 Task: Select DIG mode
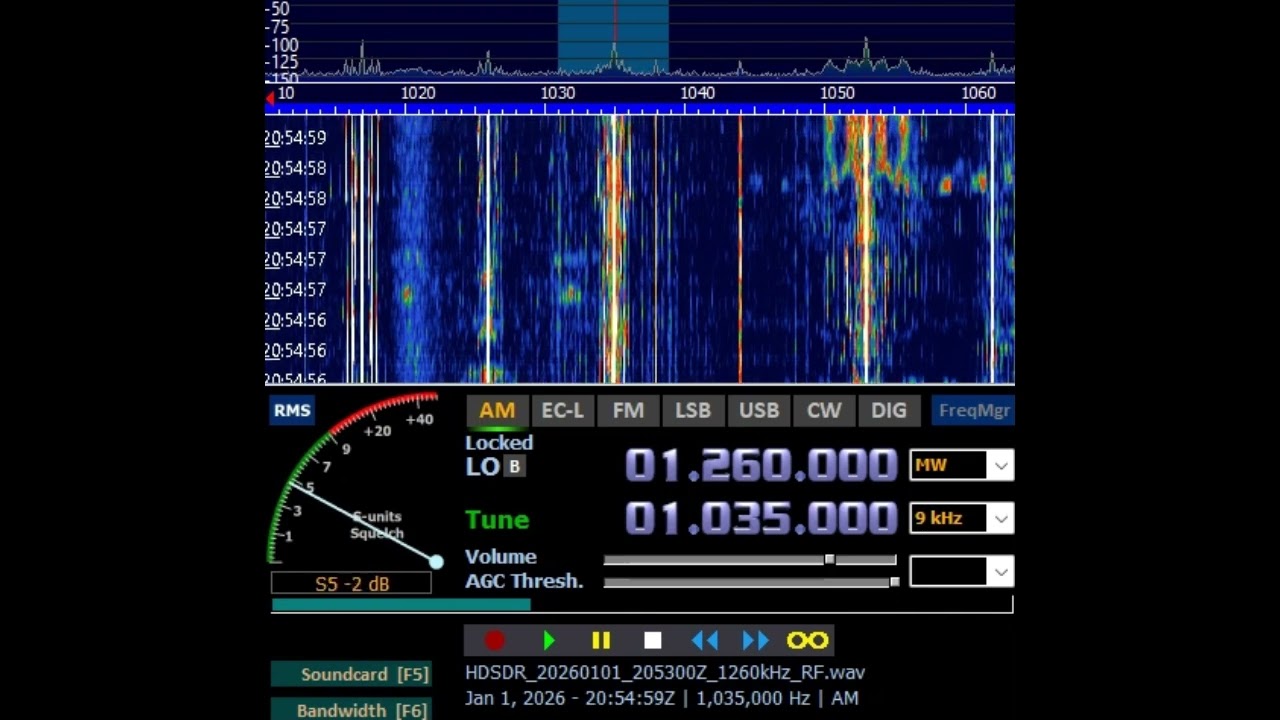[889, 411]
